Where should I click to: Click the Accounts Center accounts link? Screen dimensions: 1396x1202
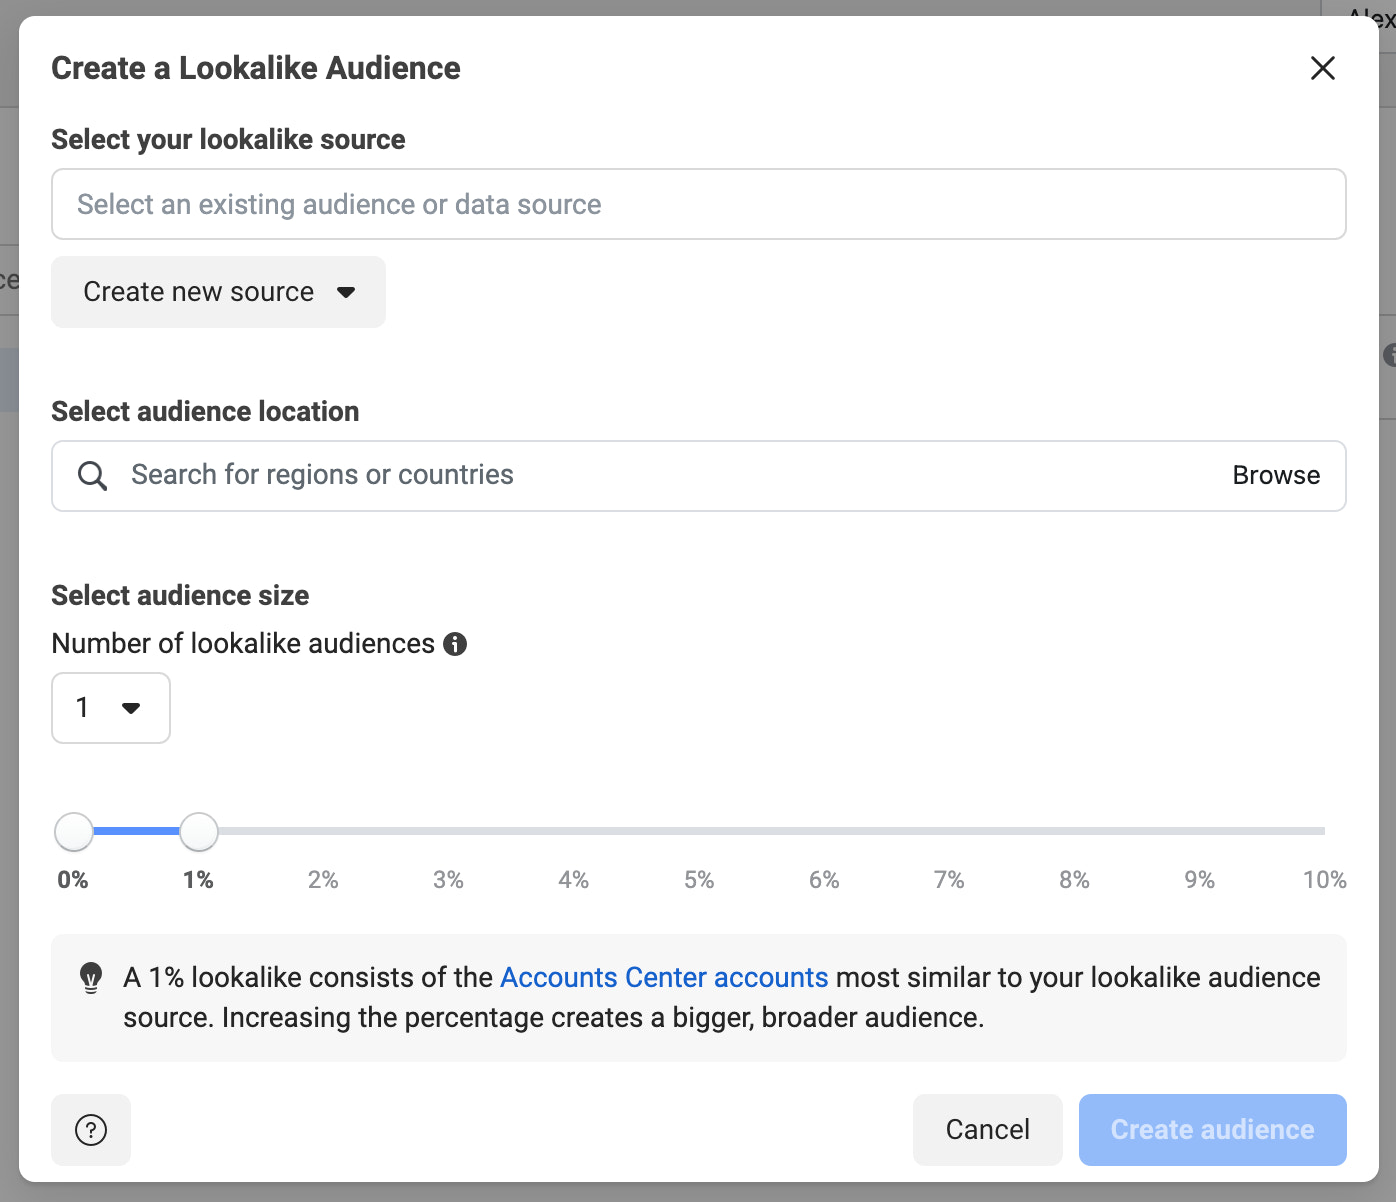(664, 977)
